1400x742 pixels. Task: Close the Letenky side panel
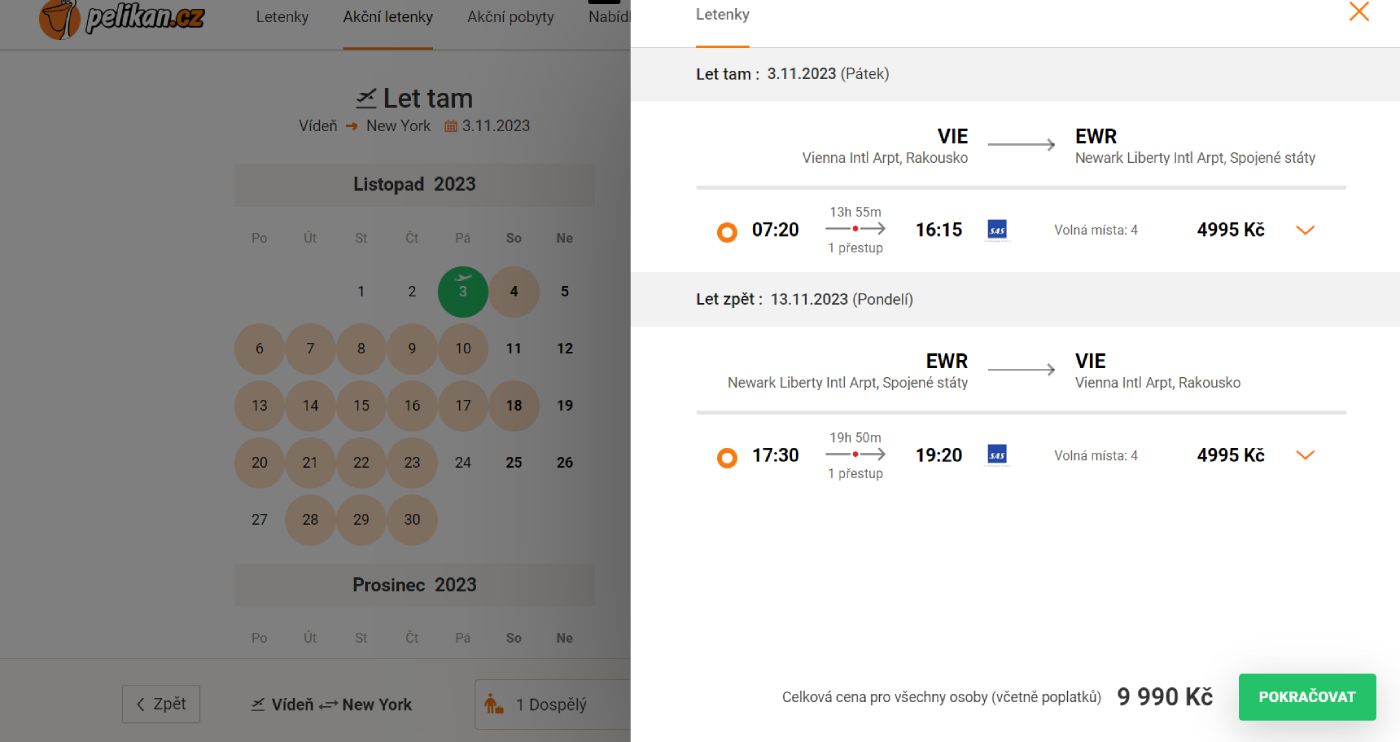(1359, 12)
